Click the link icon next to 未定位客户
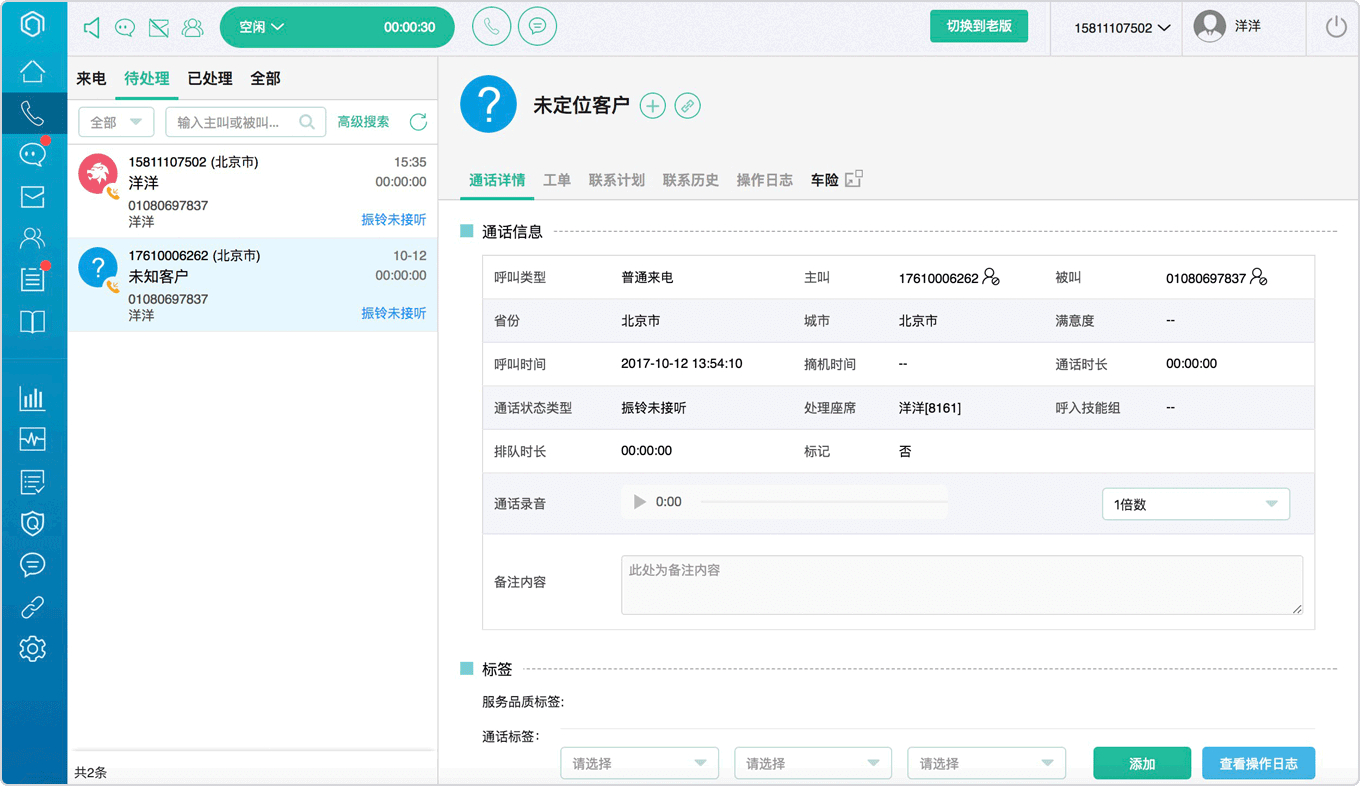 coord(688,106)
